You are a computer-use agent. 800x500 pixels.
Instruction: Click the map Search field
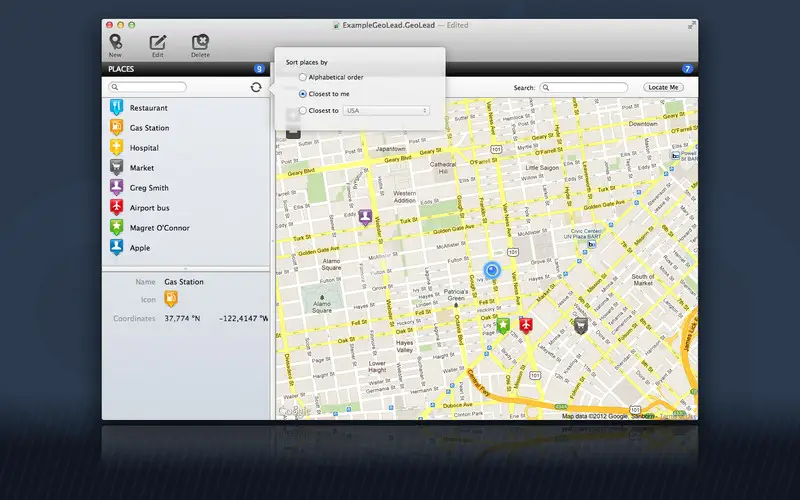click(x=584, y=88)
